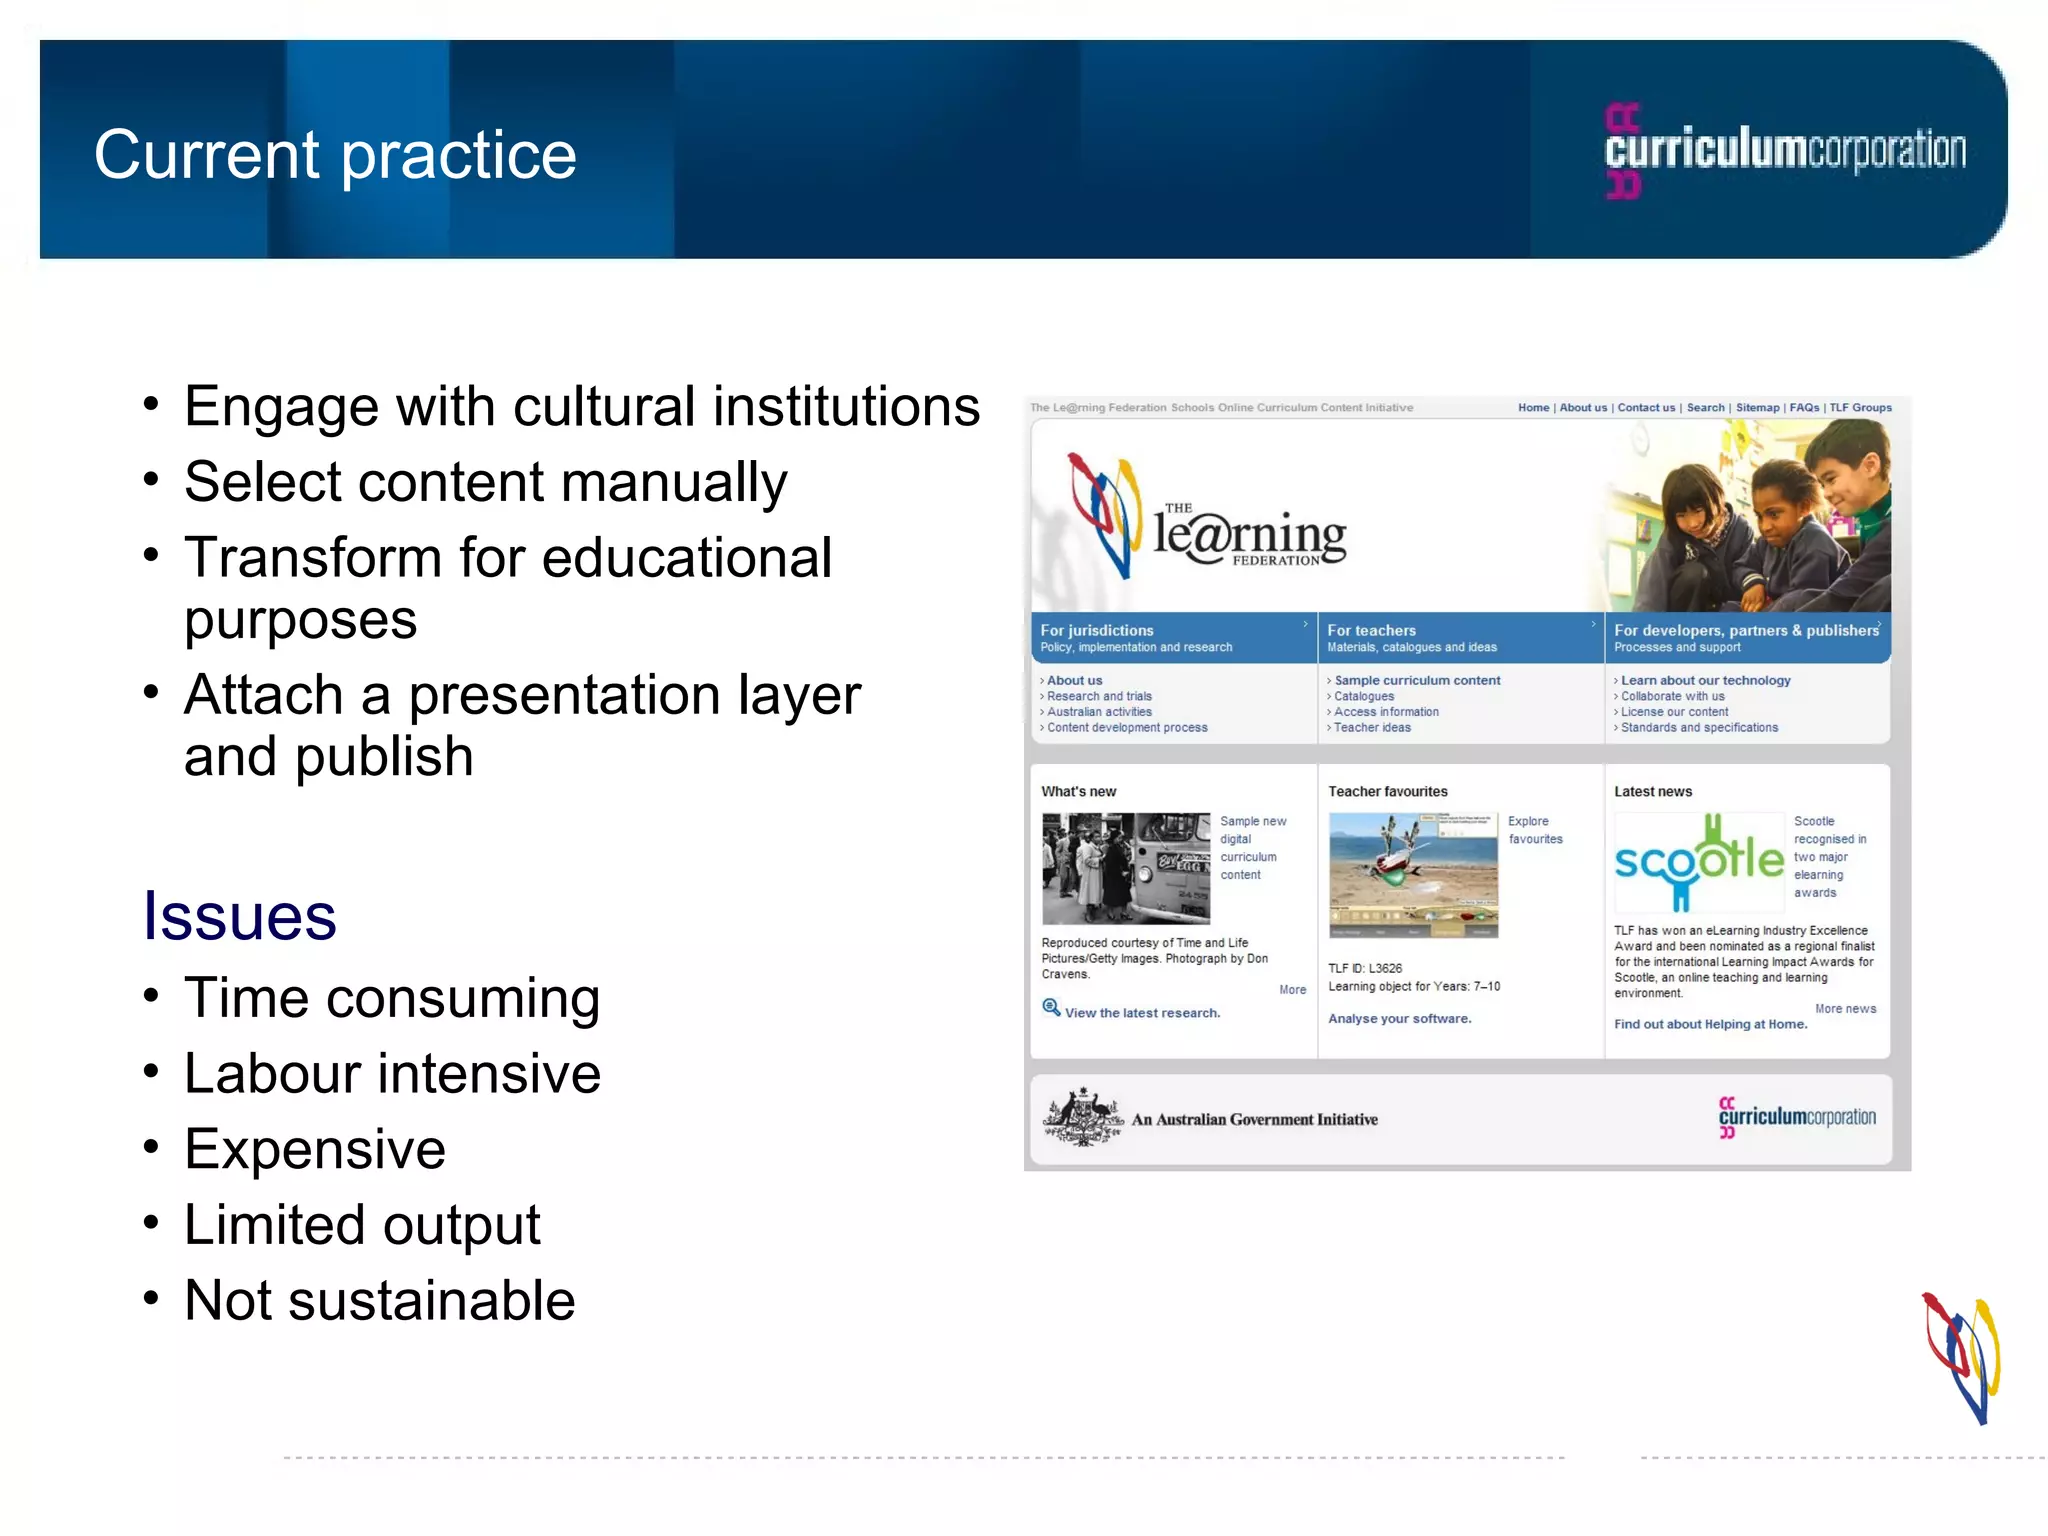Open Standards and specifications link
The image size is (2048, 1536).
(1699, 728)
